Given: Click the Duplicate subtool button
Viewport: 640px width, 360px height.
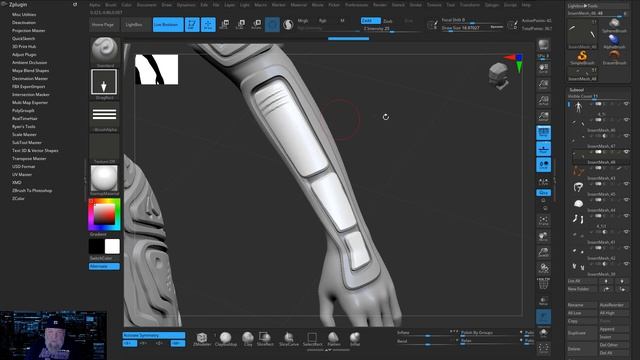Looking at the screenshot, I should pyautogui.click(x=582, y=333).
